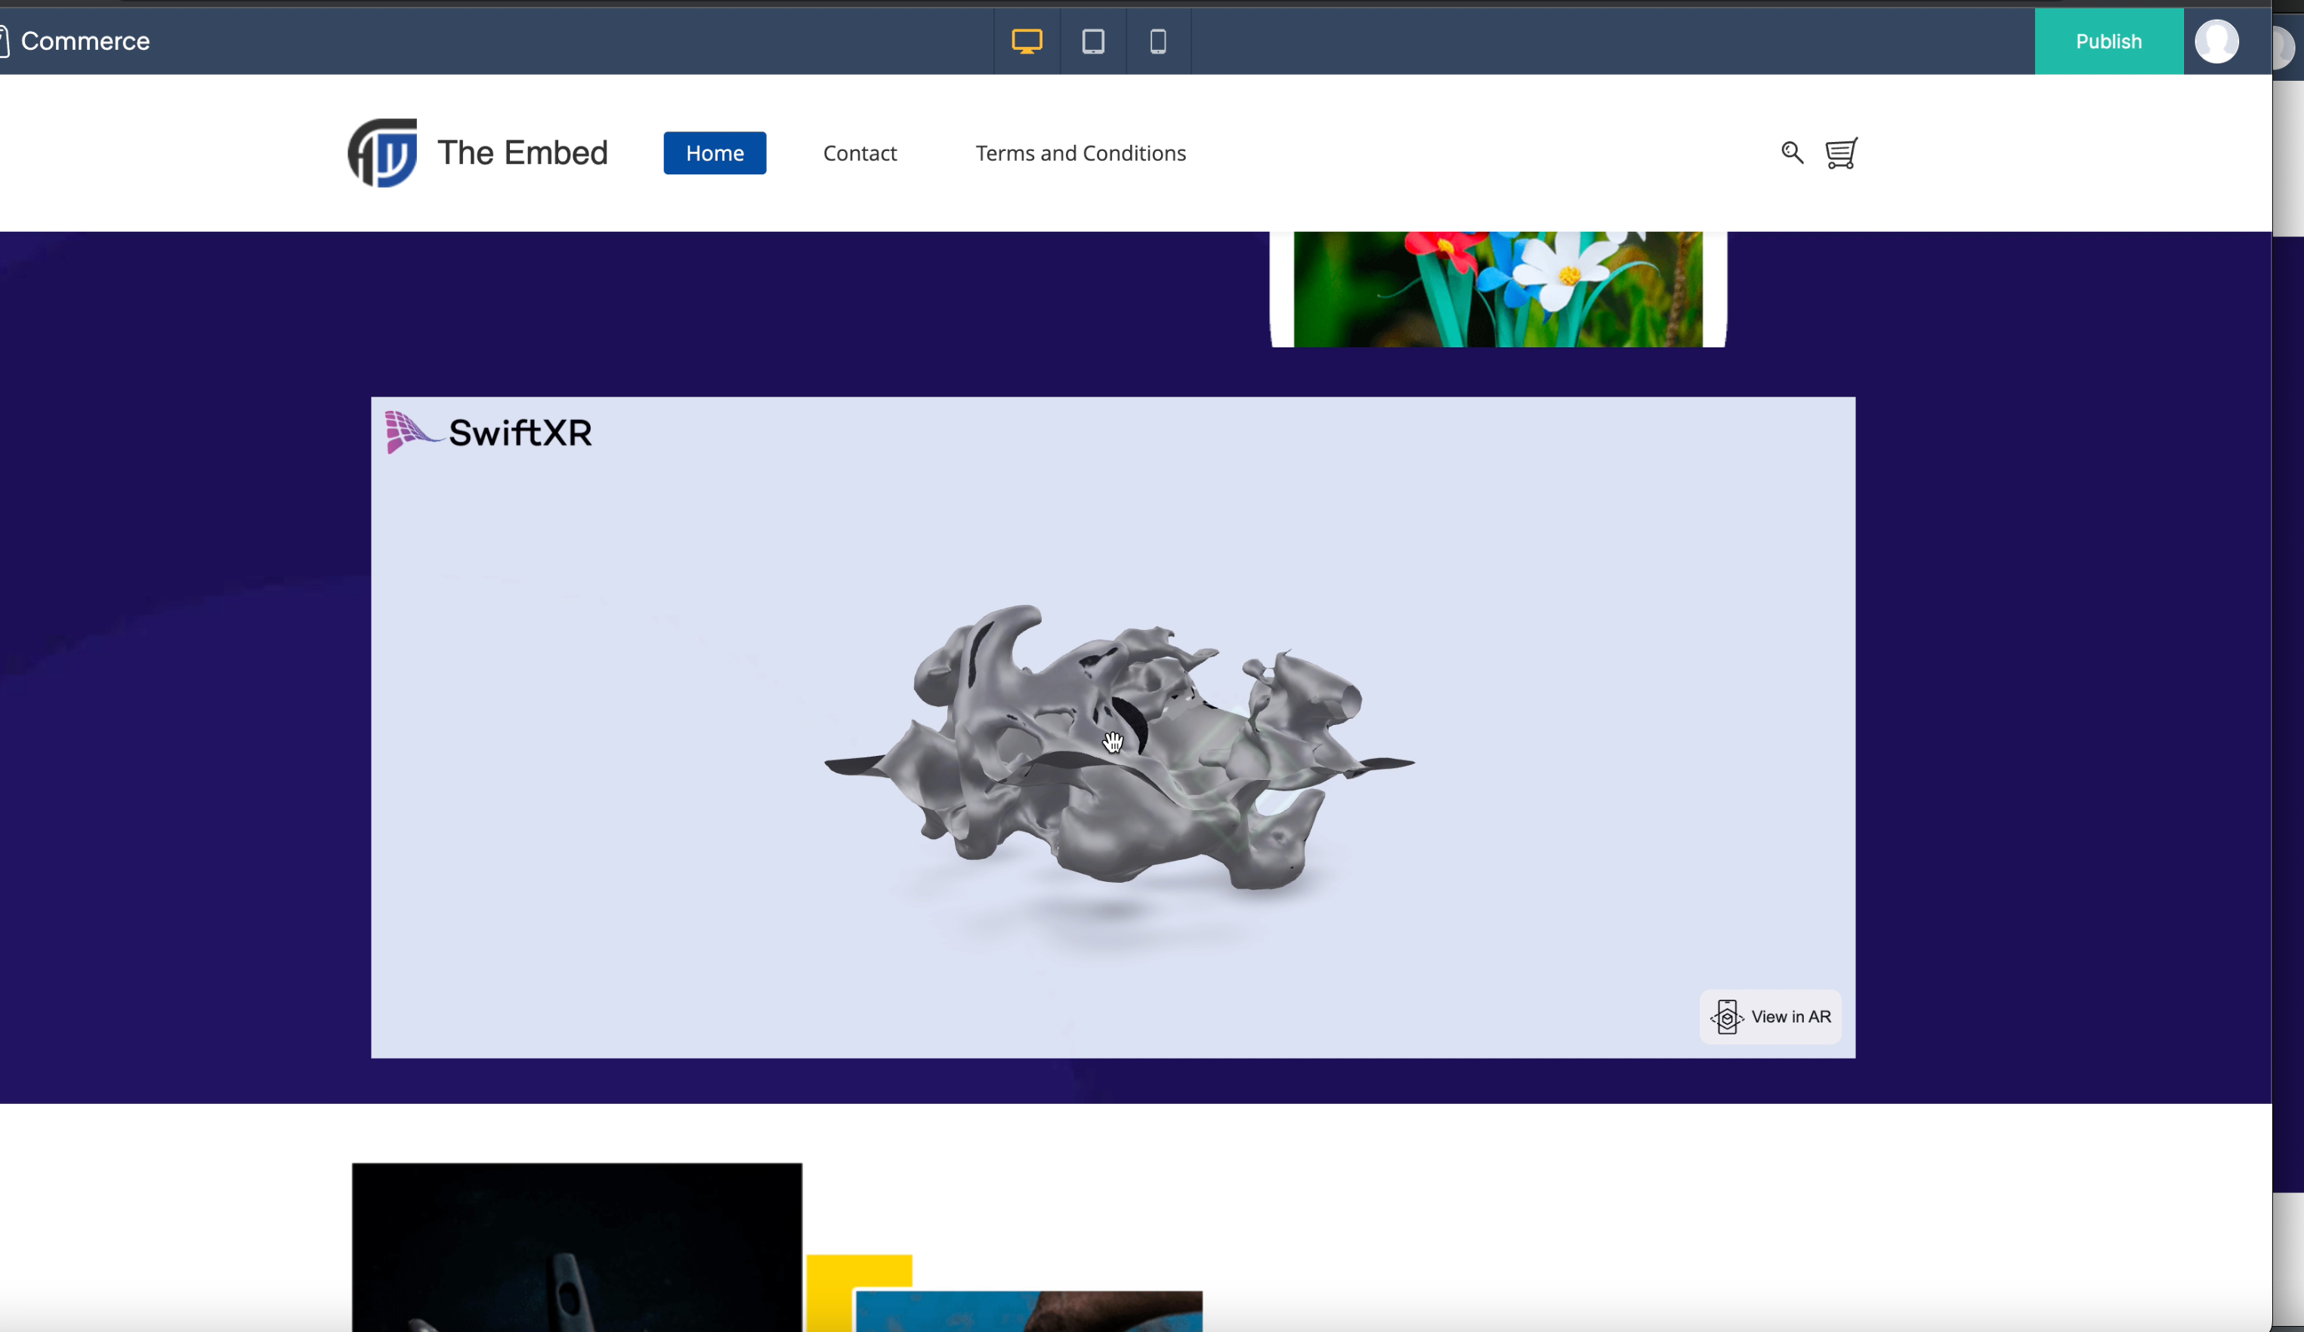The width and height of the screenshot is (2304, 1332).
Task: Switch to tablet preview icon
Action: 1093,41
